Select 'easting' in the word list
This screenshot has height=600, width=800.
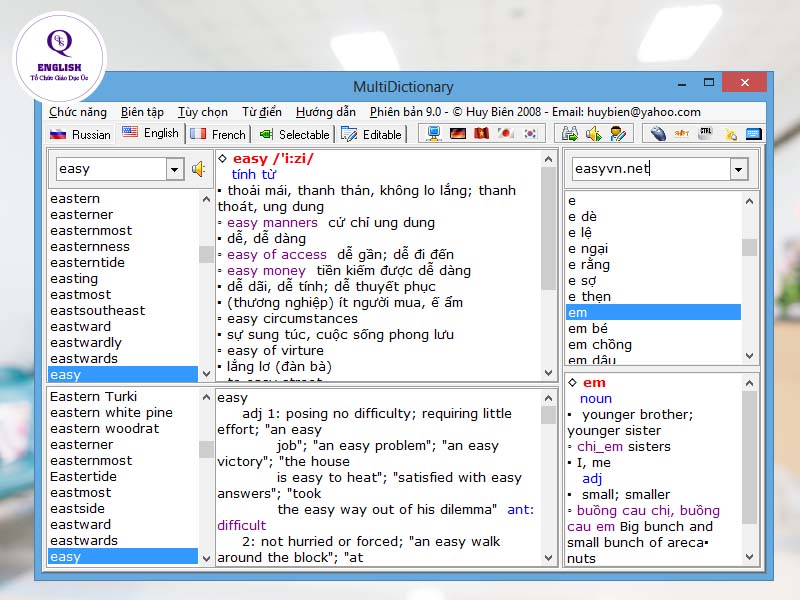74,279
